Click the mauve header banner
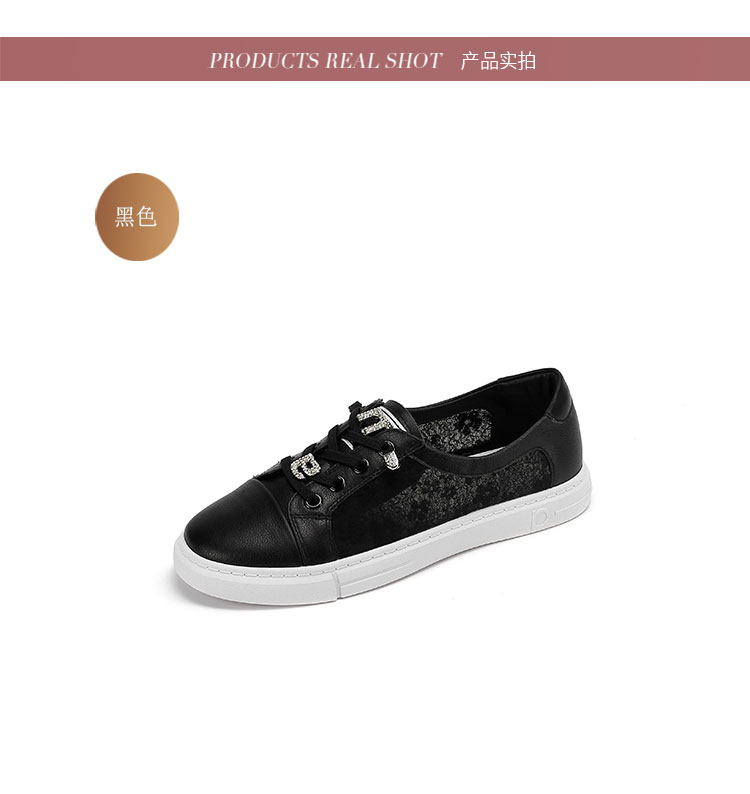Screen dimensions: 750x794 click(375, 59)
